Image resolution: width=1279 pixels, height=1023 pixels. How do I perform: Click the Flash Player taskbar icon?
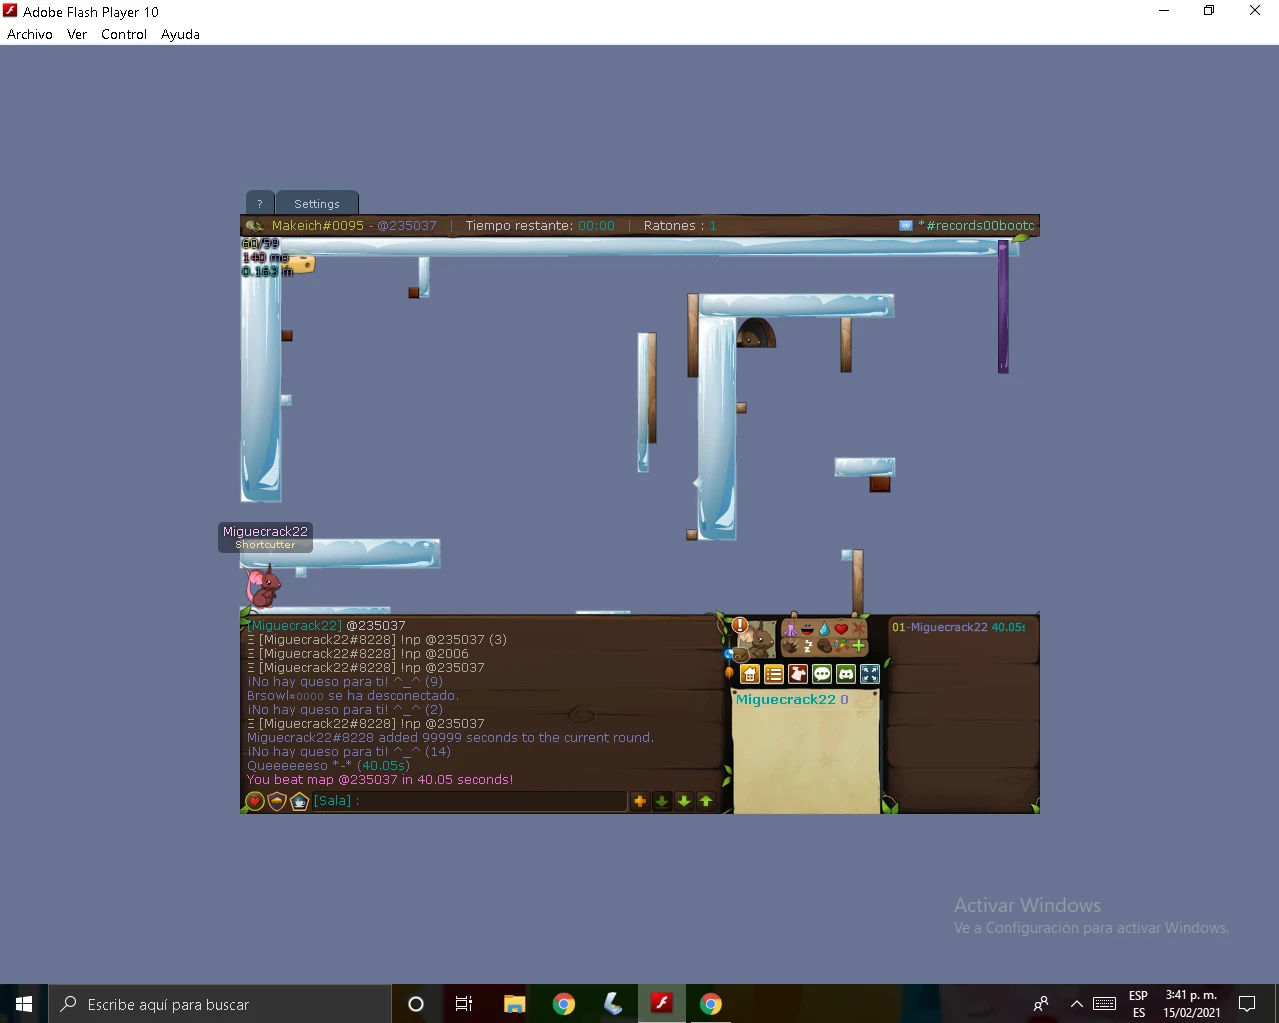(662, 1004)
